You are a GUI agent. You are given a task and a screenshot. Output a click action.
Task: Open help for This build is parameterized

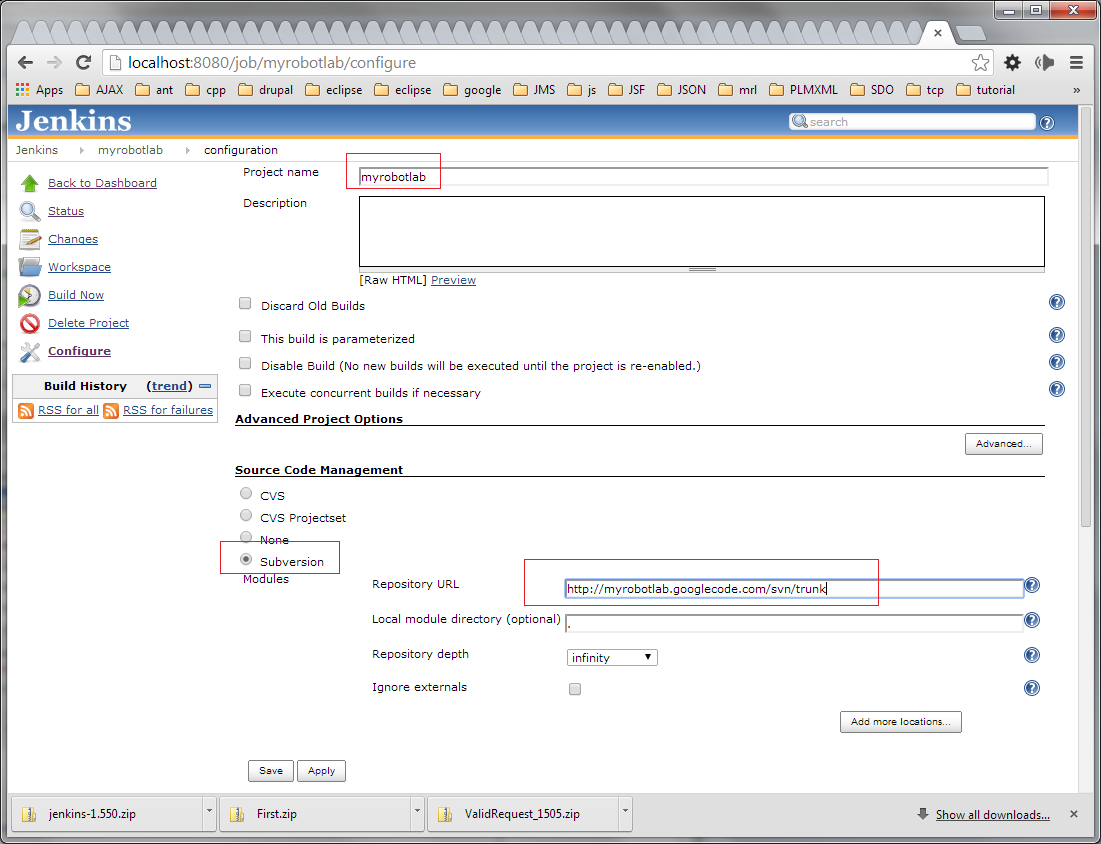1056,335
